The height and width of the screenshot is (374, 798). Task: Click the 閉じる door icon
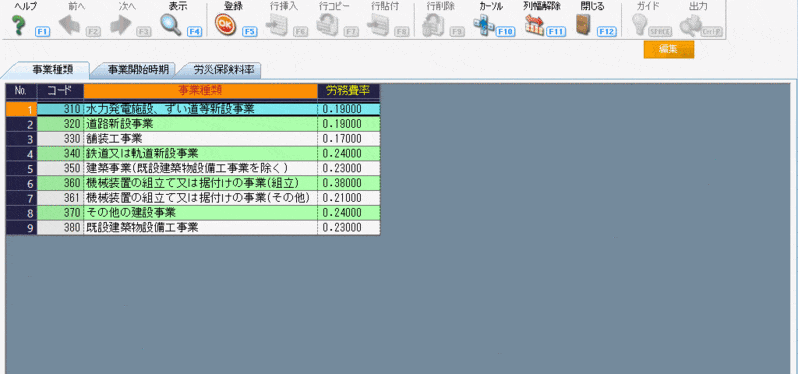pyautogui.click(x=584, y=25)
